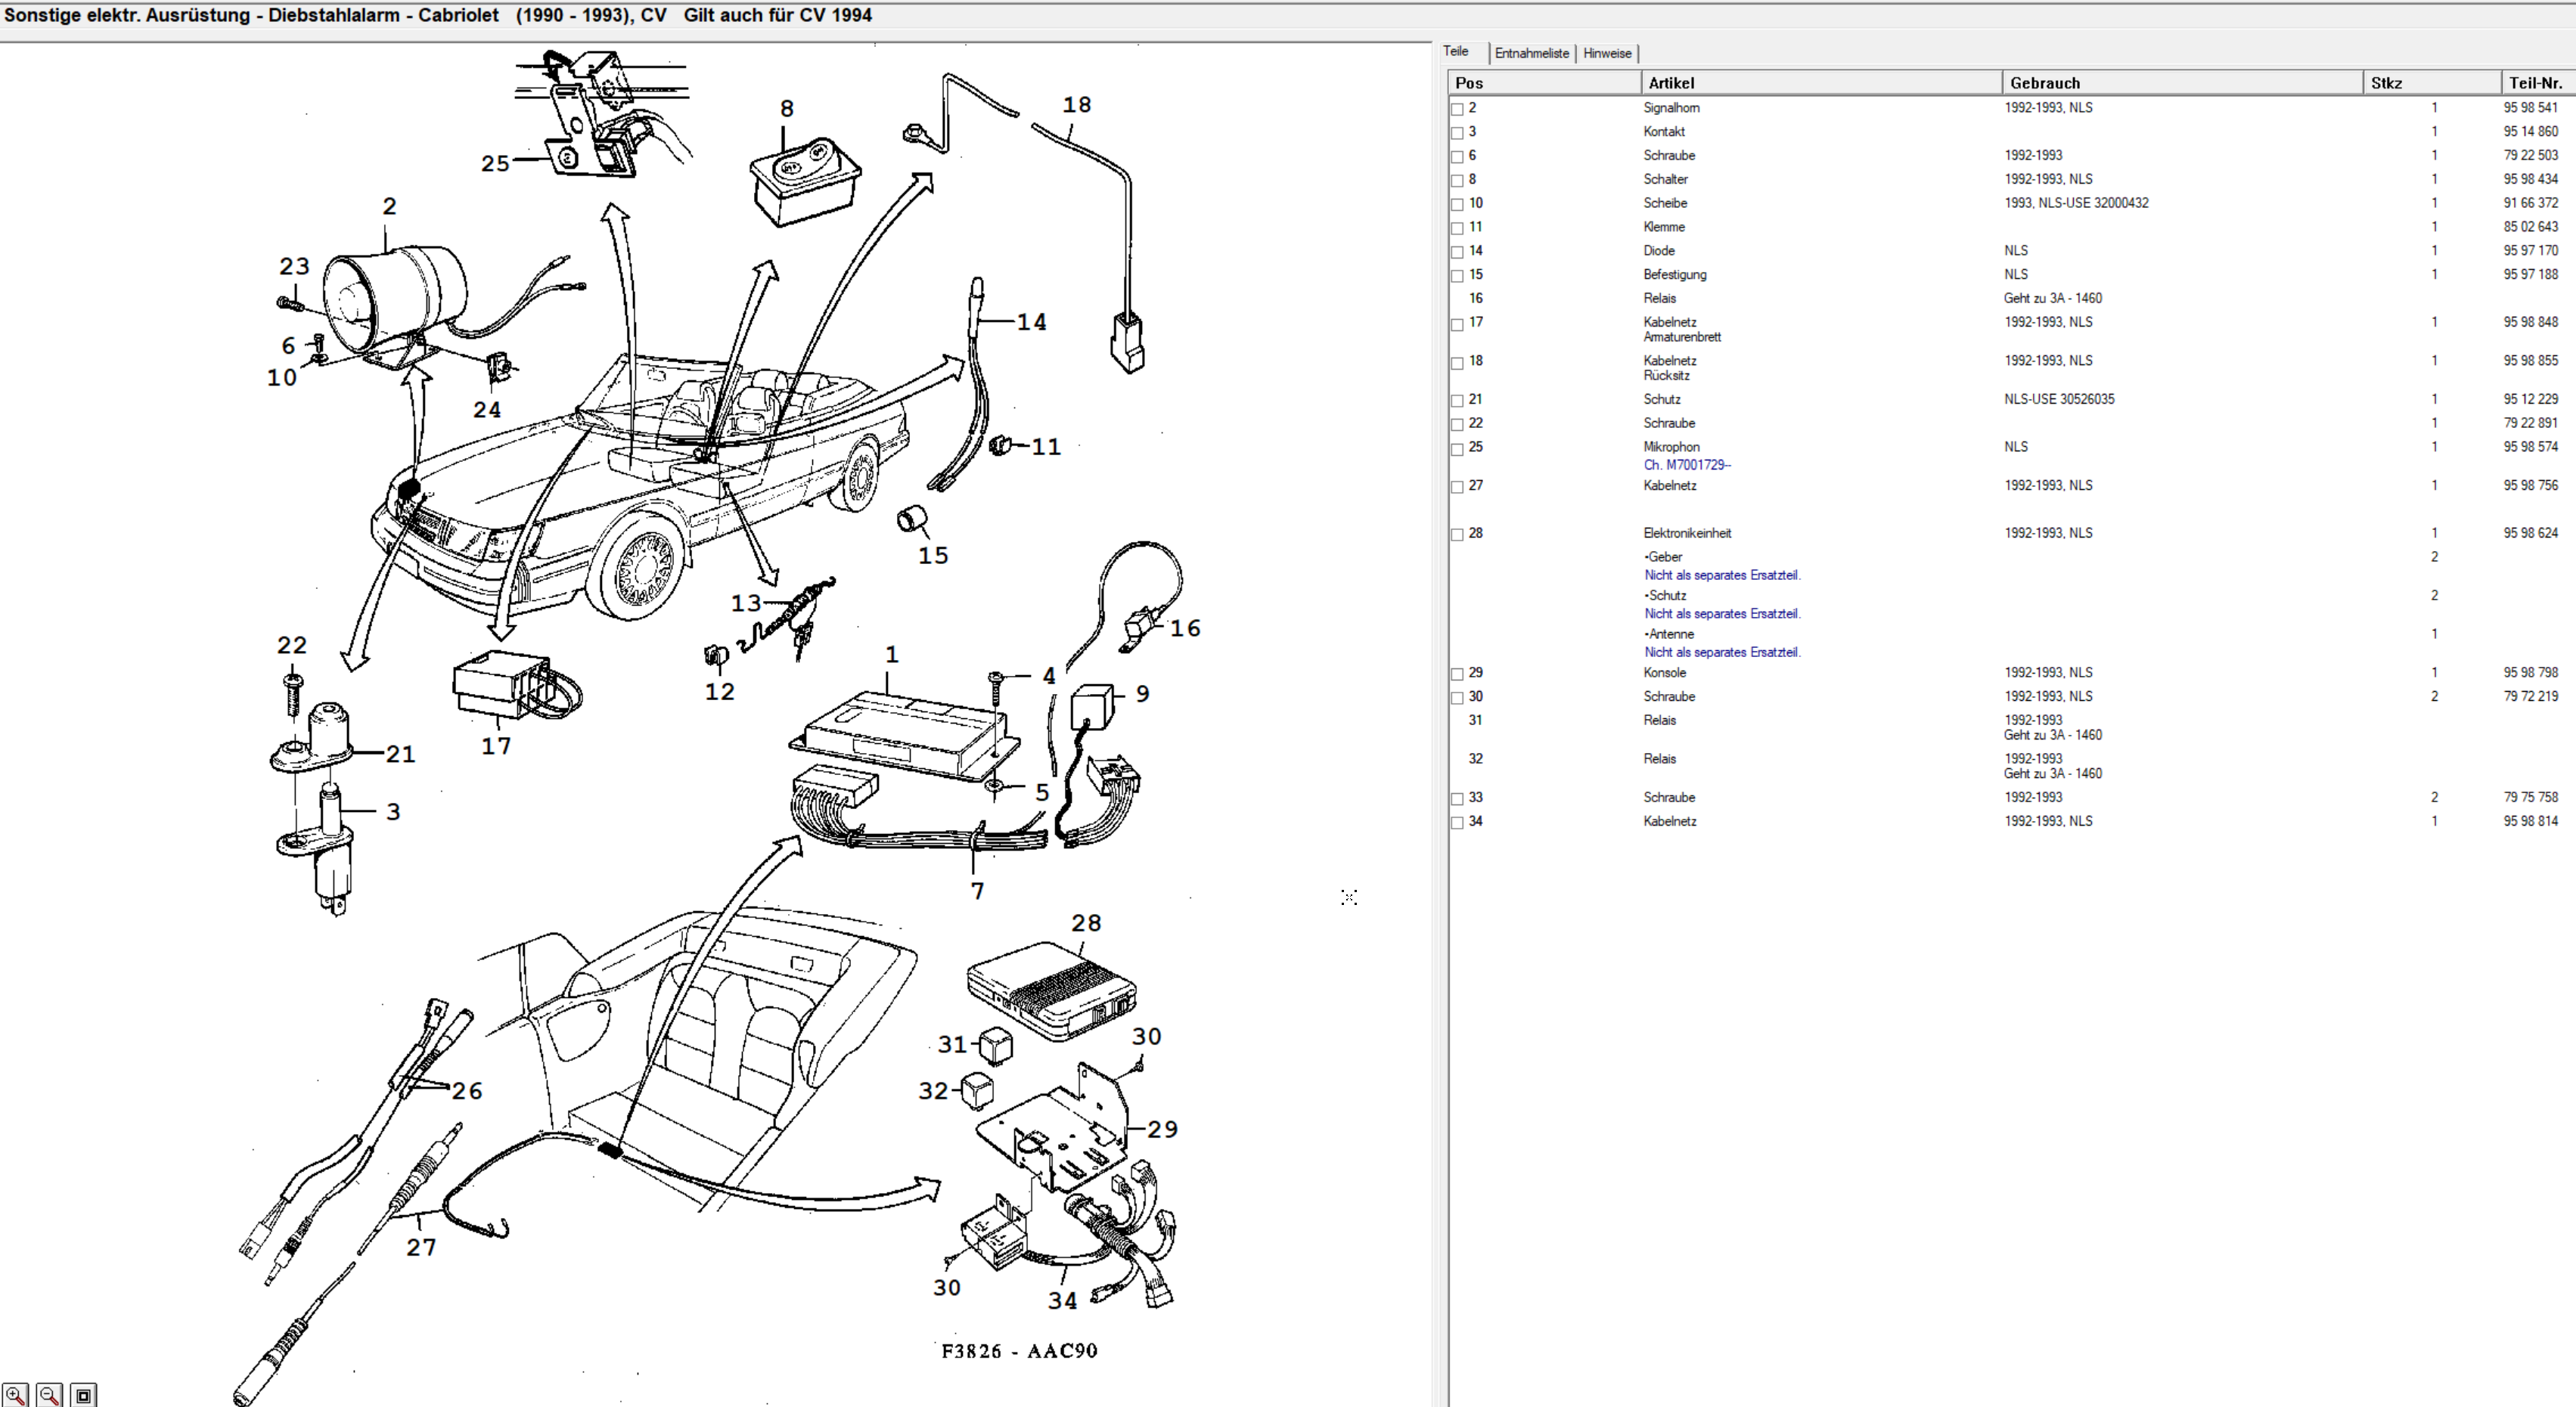Screen dimensions: 2576x1407
Task: Click callout 18 on the rear harness
Action: 1076,105
